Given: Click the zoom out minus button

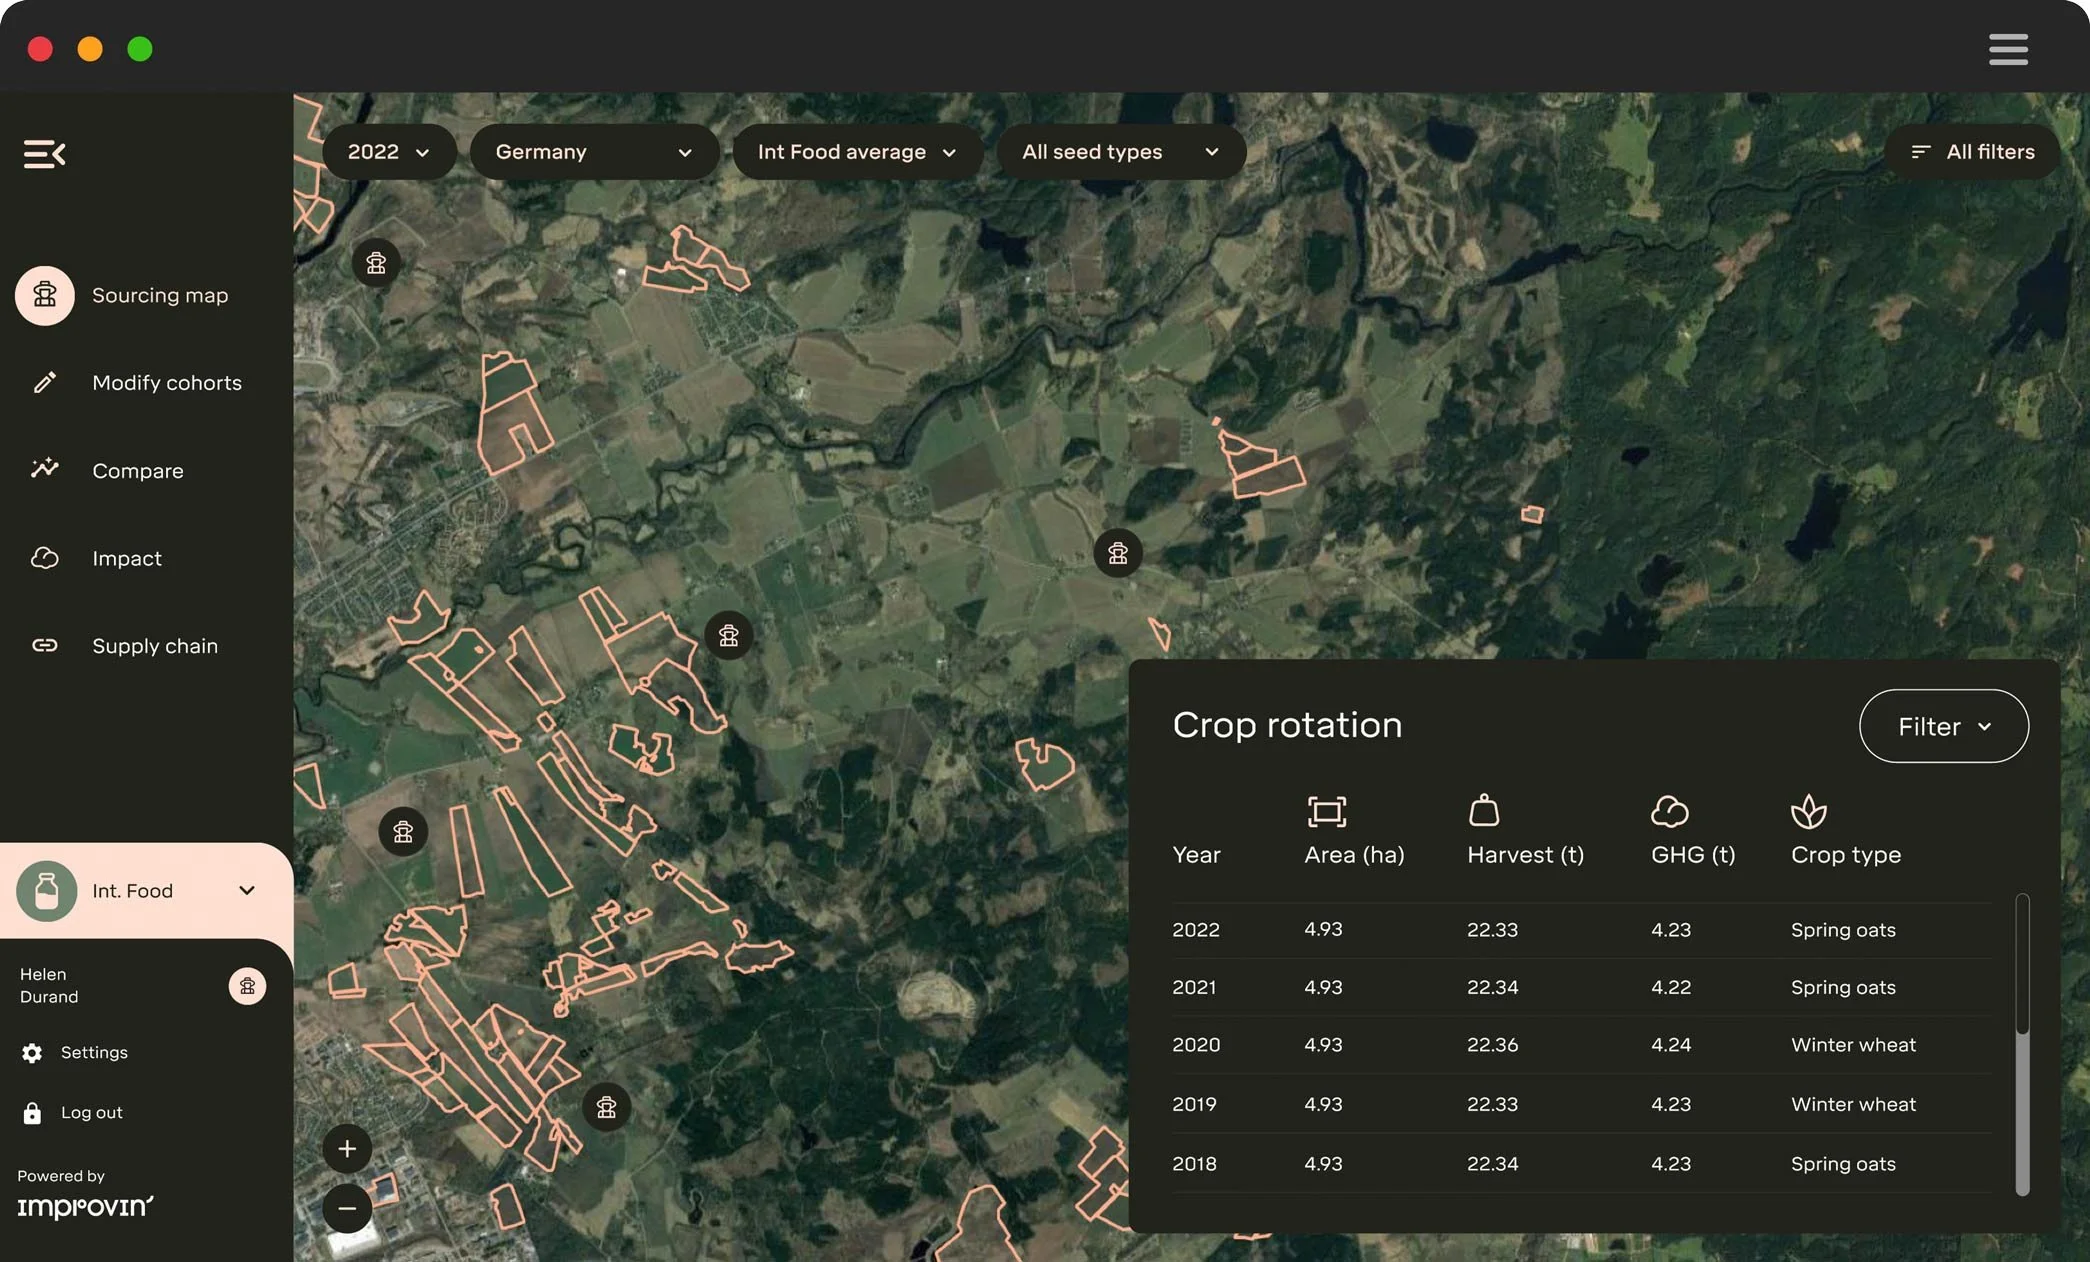Looking at the screenshot, I should click(x=347, y=1208).
